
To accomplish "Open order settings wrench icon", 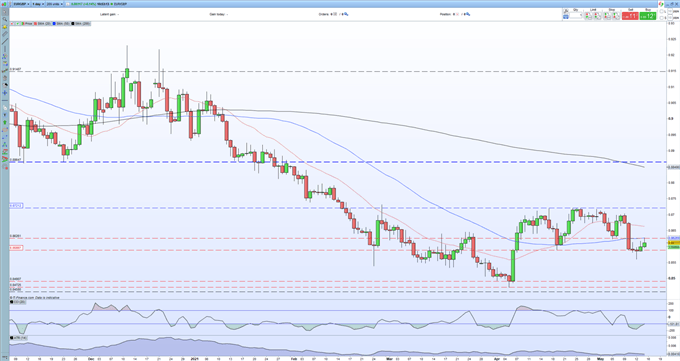I will pos(566,11).
